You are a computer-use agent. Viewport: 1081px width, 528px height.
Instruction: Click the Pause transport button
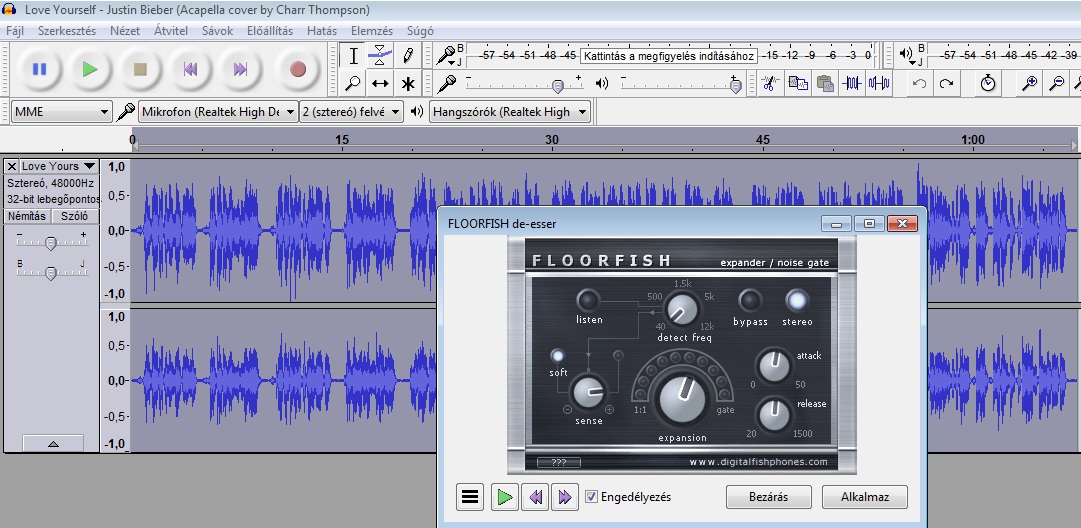coord(39,69)
